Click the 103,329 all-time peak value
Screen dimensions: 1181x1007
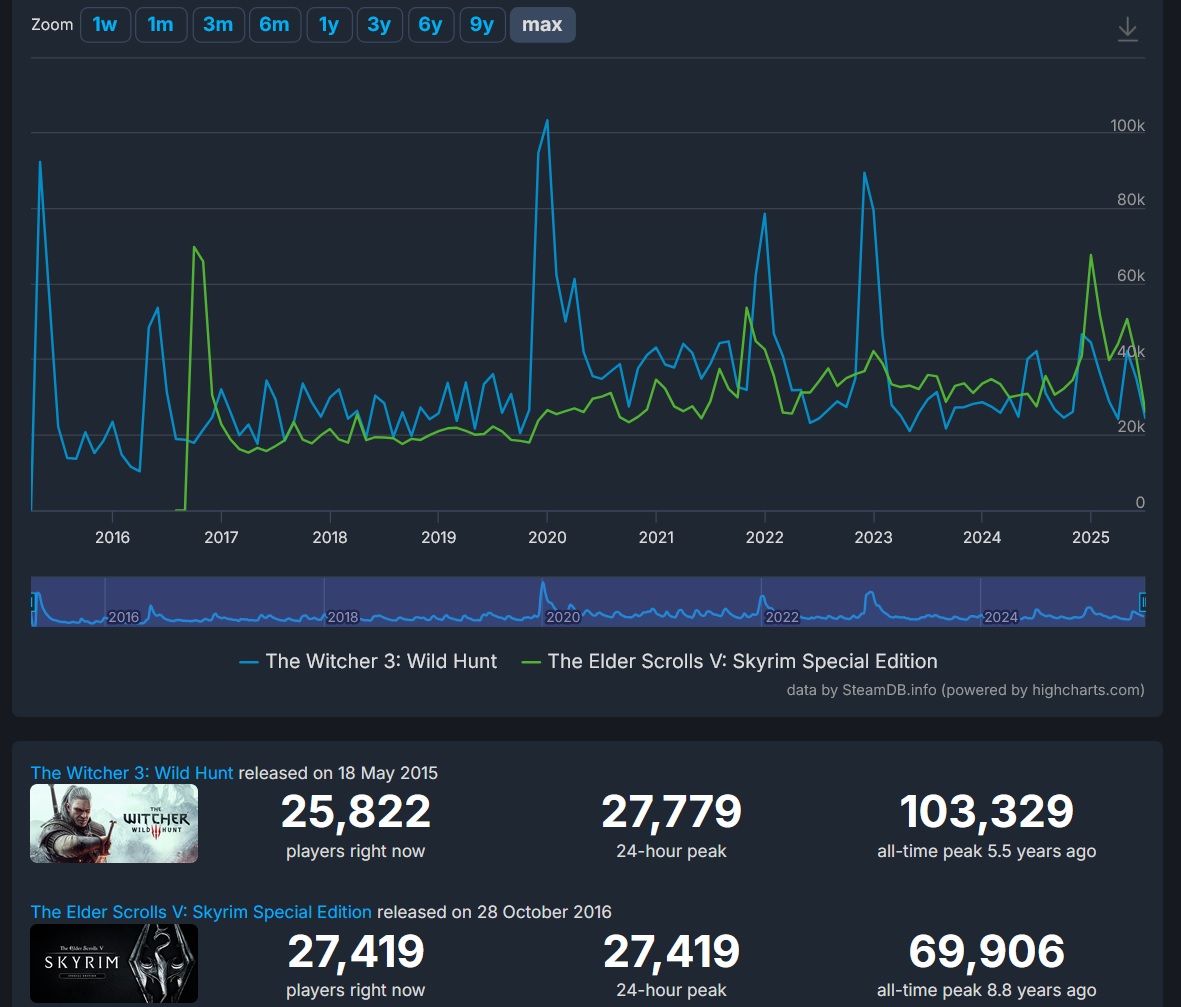pyautogui.click(x=987, y=812)
